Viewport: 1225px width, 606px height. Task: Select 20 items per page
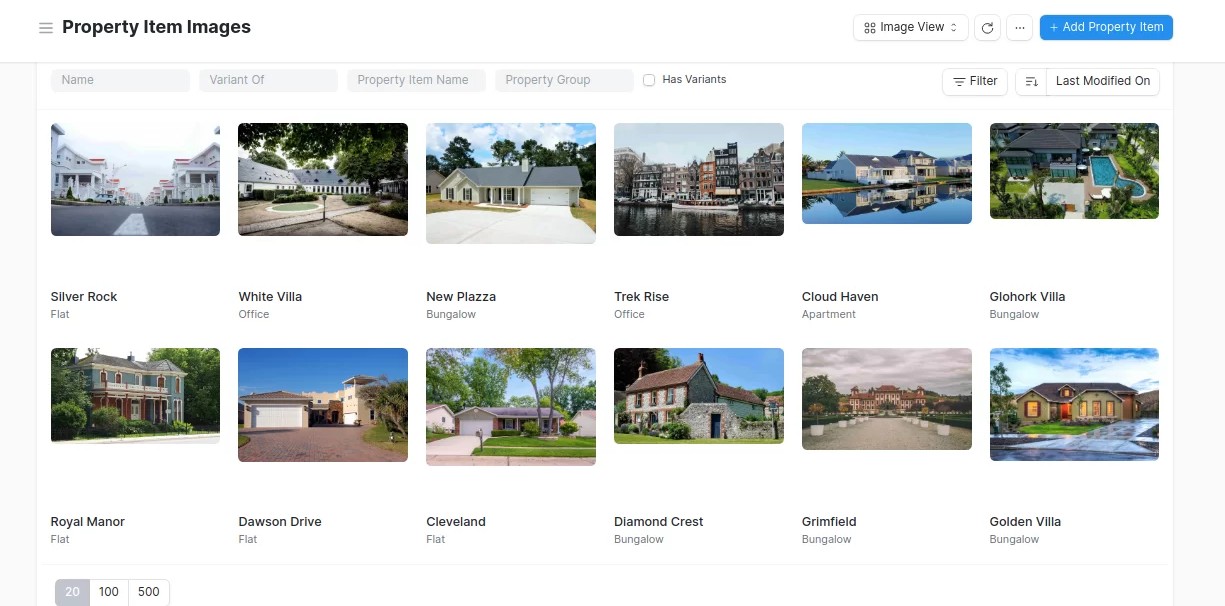[x=72, y=592]
